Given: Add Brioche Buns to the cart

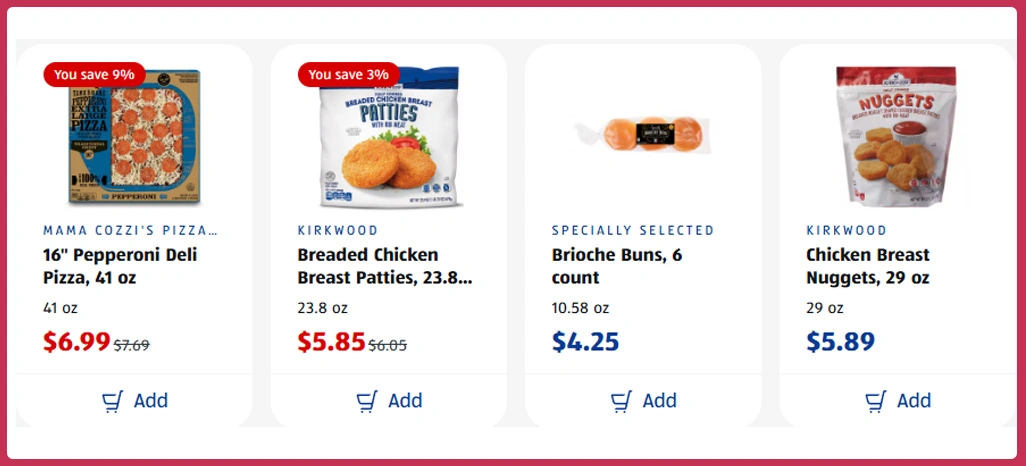Looking at the screenshot, I should click(643, 401).
